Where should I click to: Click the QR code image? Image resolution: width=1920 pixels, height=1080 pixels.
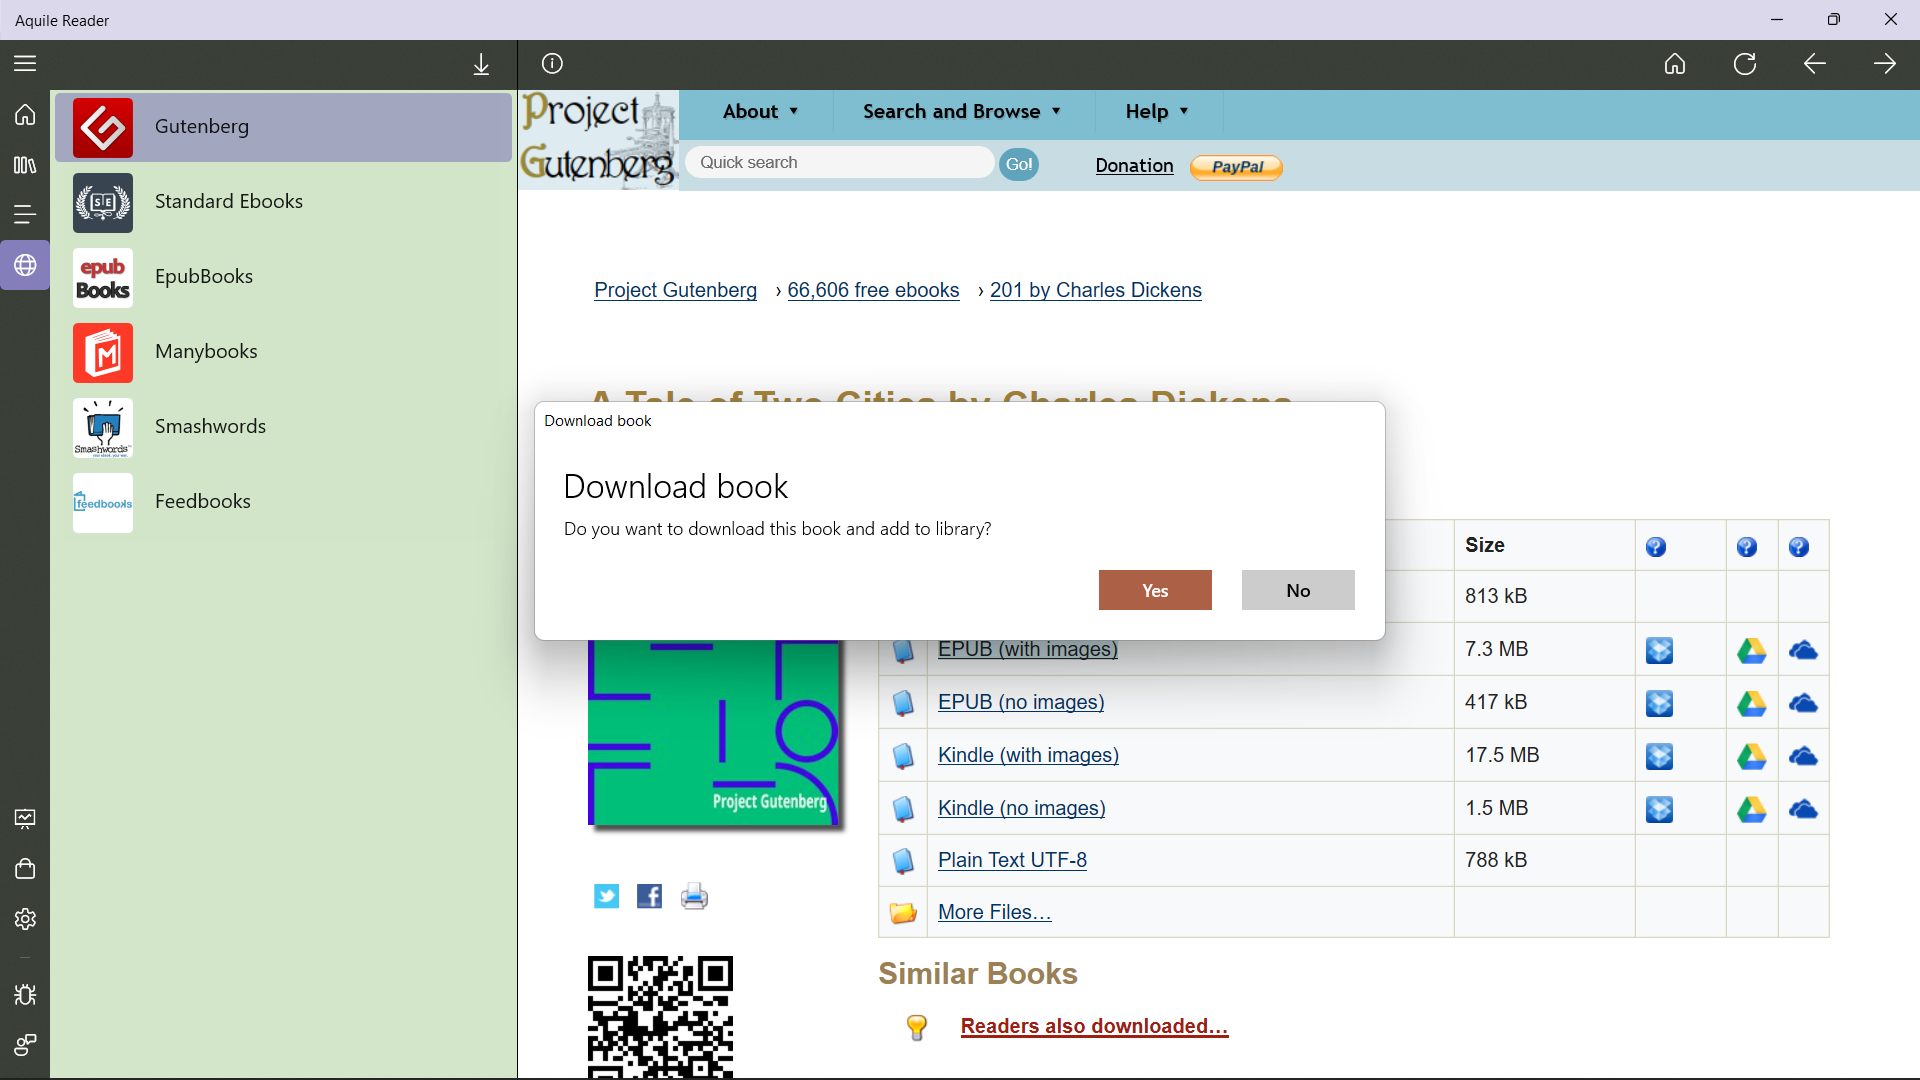(x=660, y=1017)
